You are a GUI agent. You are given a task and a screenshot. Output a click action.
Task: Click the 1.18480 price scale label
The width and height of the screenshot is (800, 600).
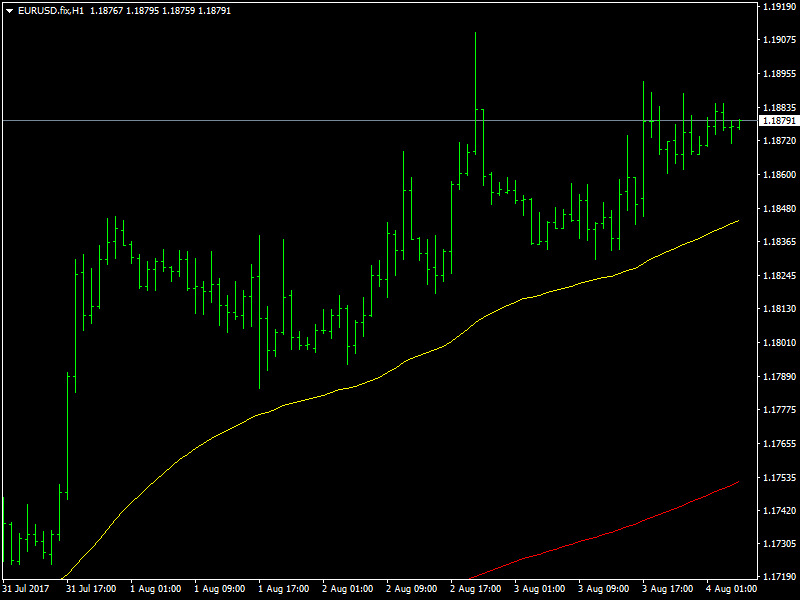[x=779, y=208]
